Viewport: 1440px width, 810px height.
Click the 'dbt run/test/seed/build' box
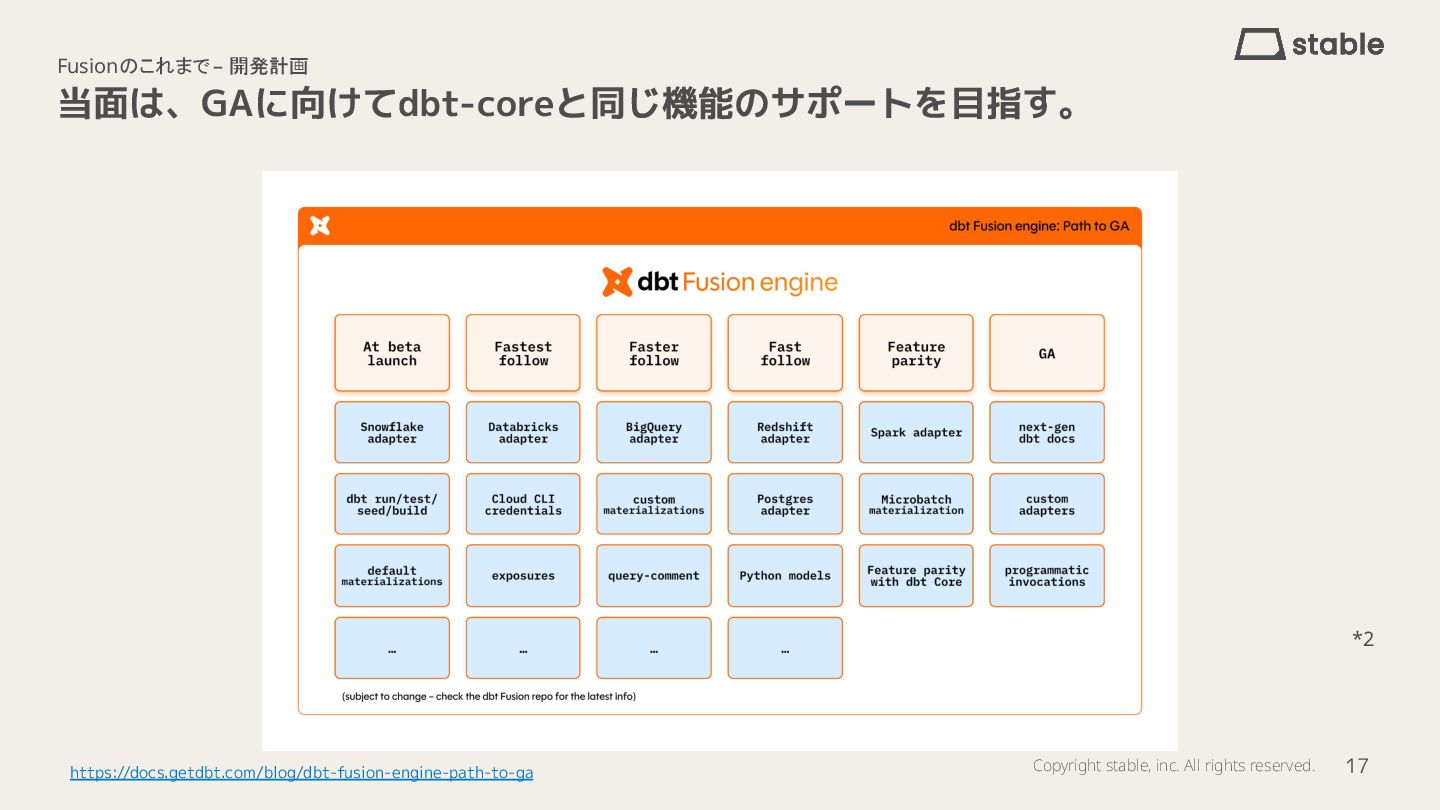392,504
